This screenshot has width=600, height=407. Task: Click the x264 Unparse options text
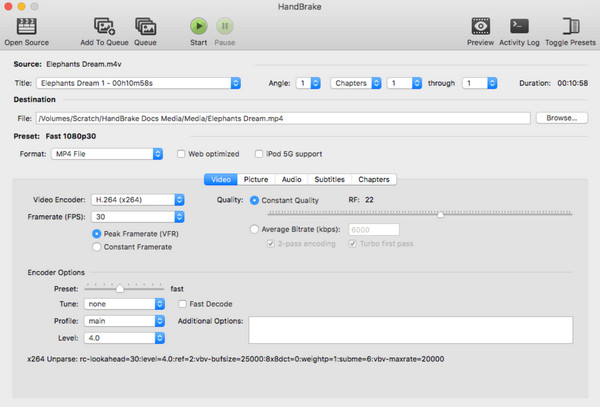(x=236, y=359)
